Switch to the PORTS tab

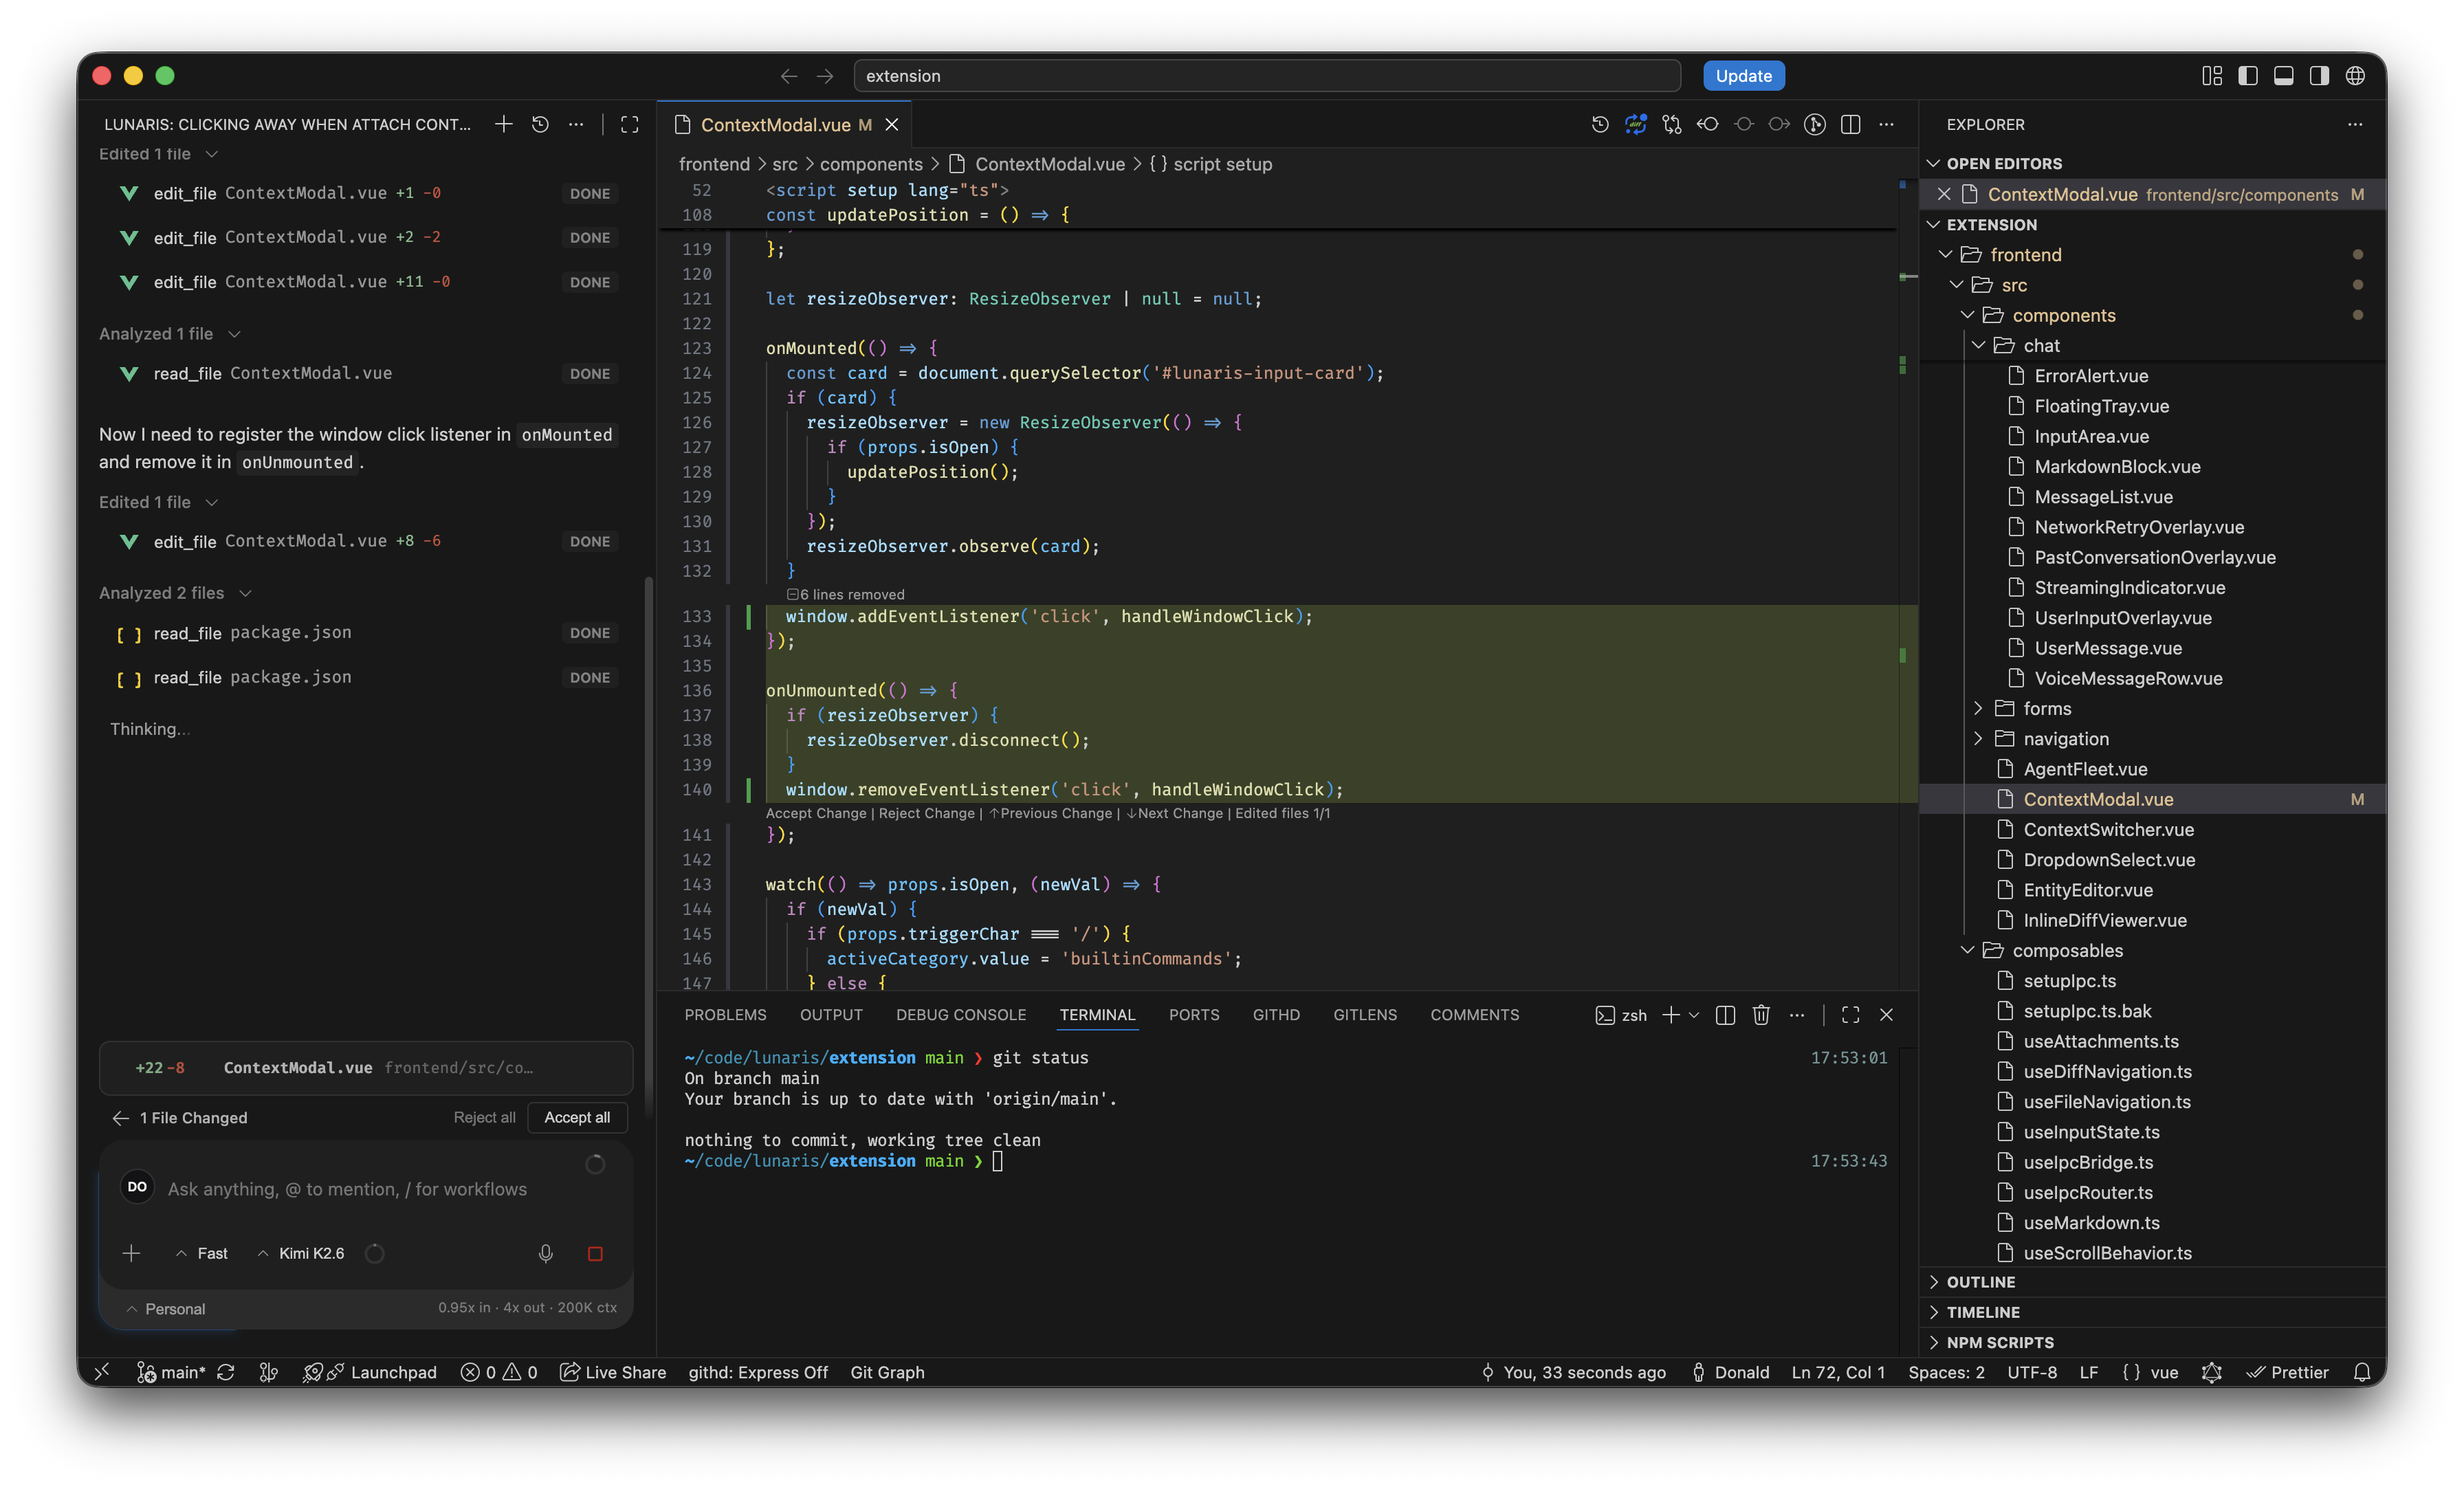click(1194, 1015)
